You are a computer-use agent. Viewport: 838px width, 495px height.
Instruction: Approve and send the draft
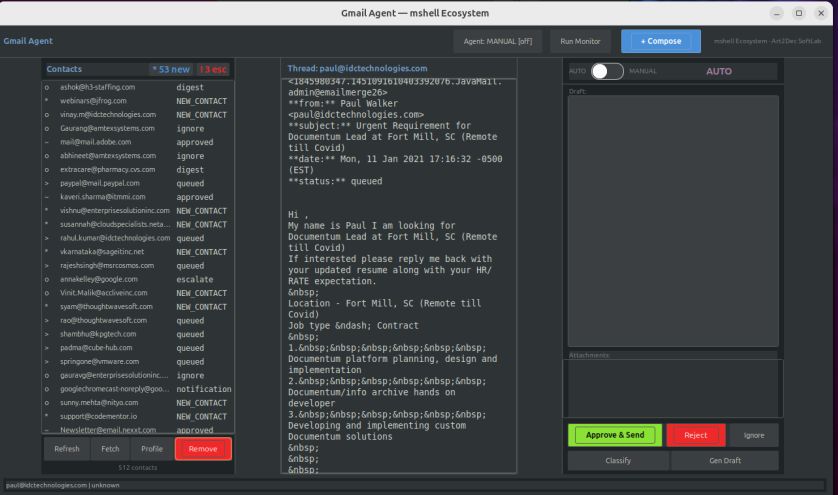point(615,435)
